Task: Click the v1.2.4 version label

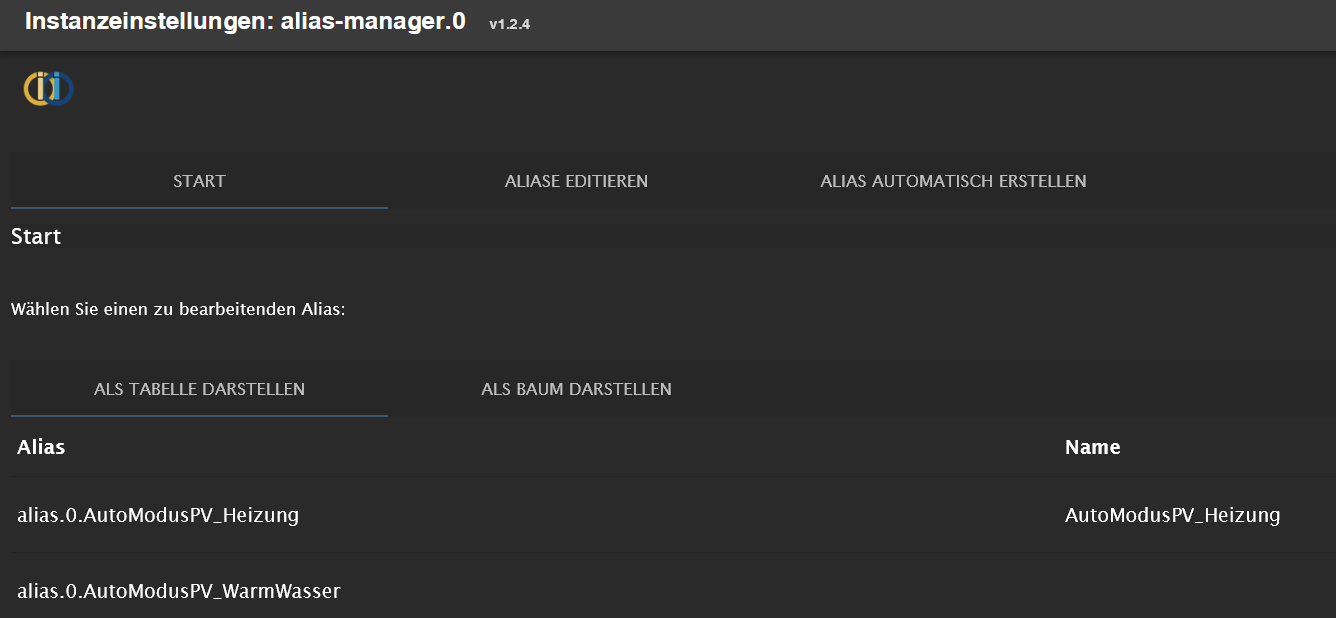Action: point(509,24)
